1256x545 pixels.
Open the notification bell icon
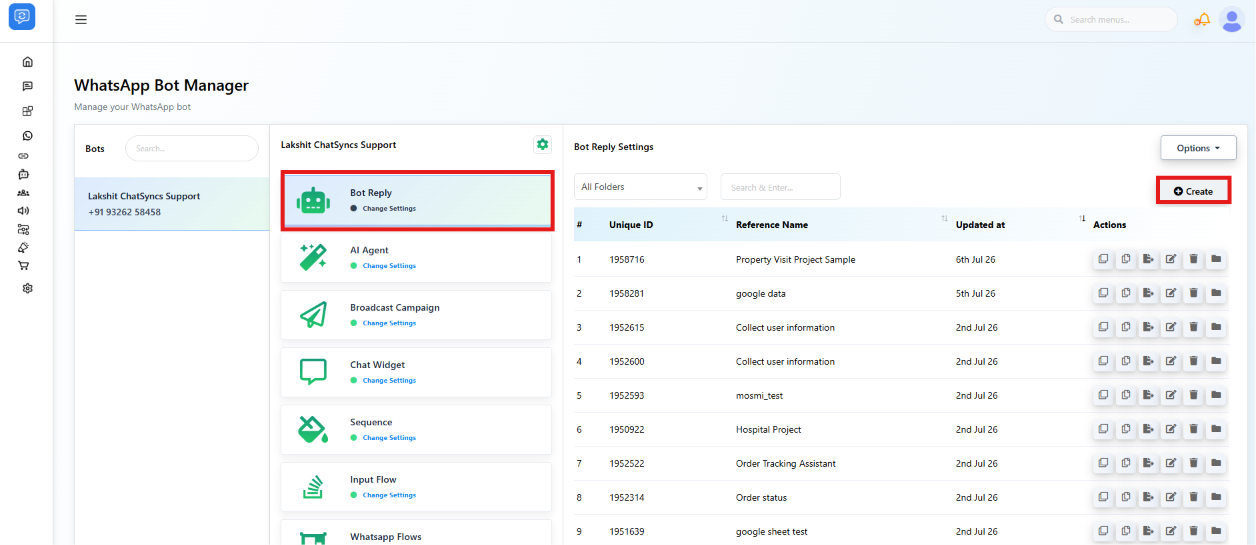tap(1202, 20)
